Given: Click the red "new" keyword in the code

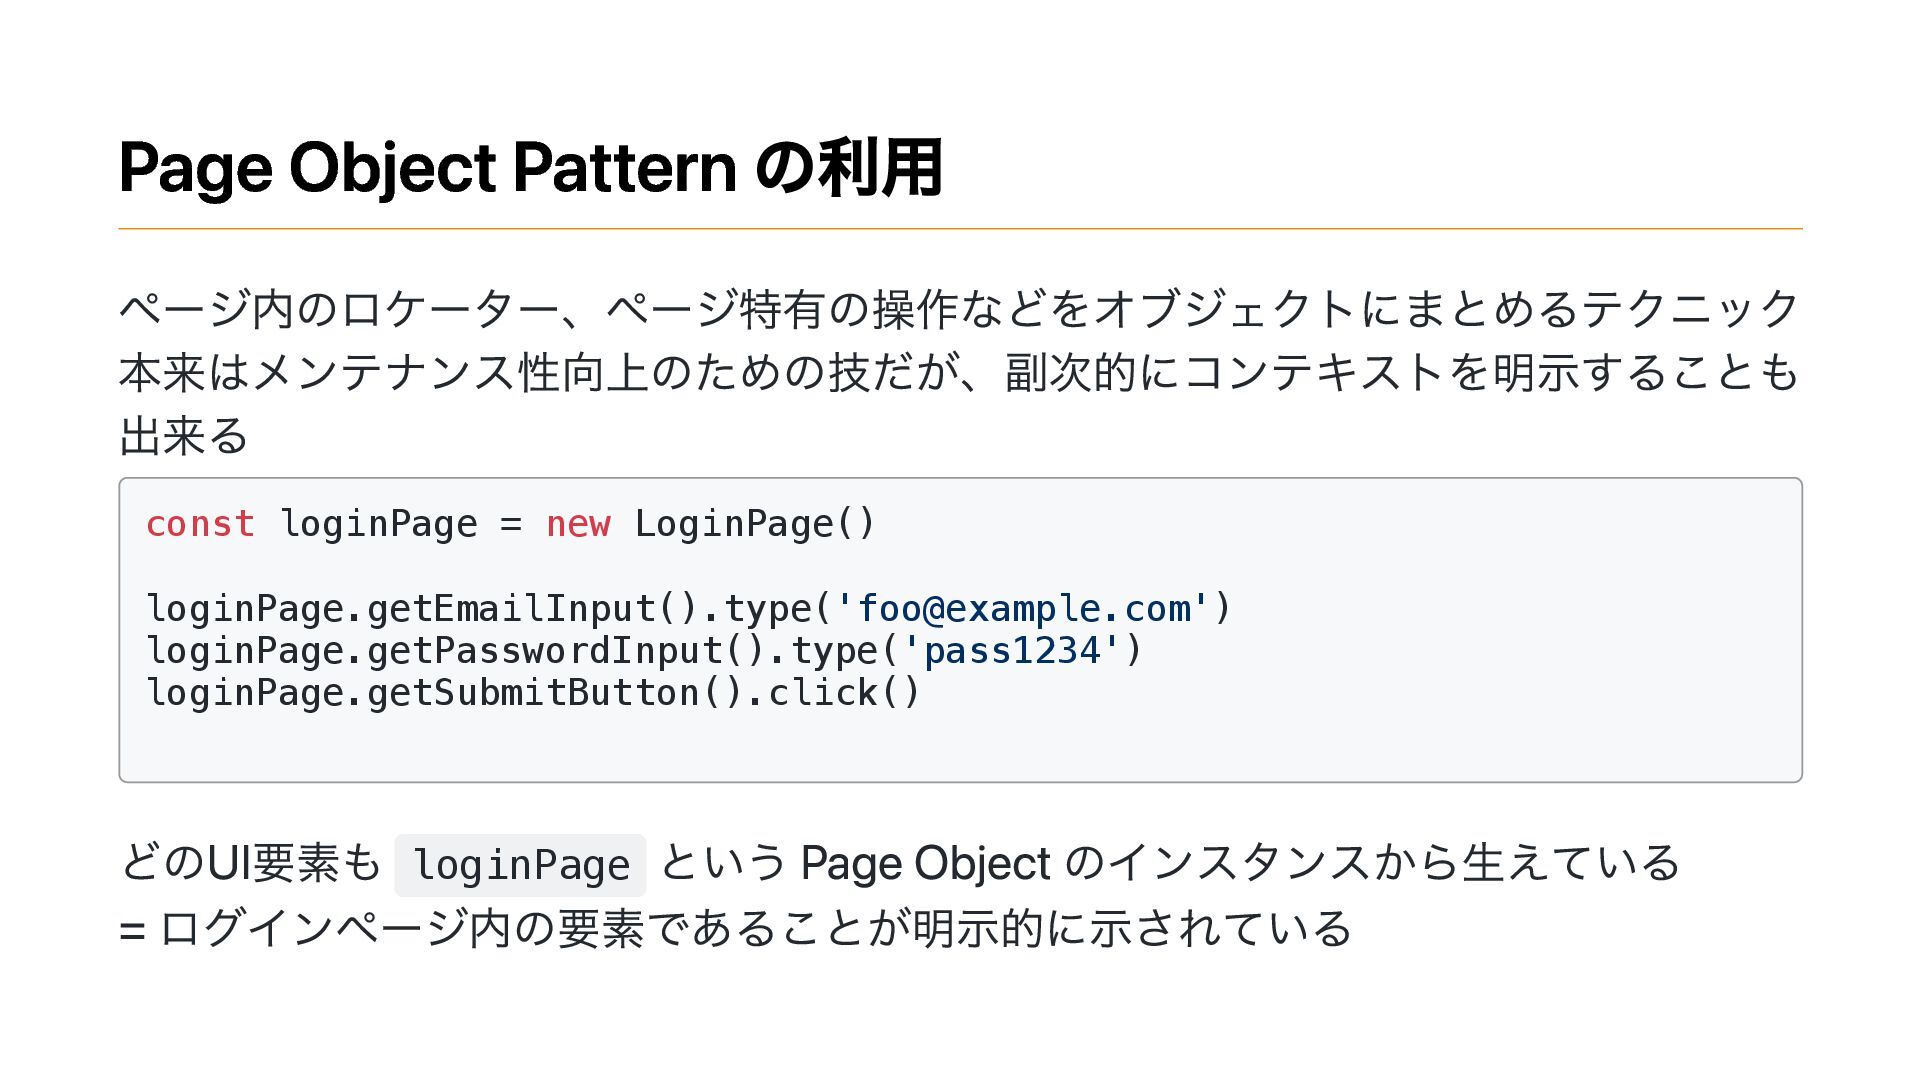Looking at the screenshot, I should [578, 524].
